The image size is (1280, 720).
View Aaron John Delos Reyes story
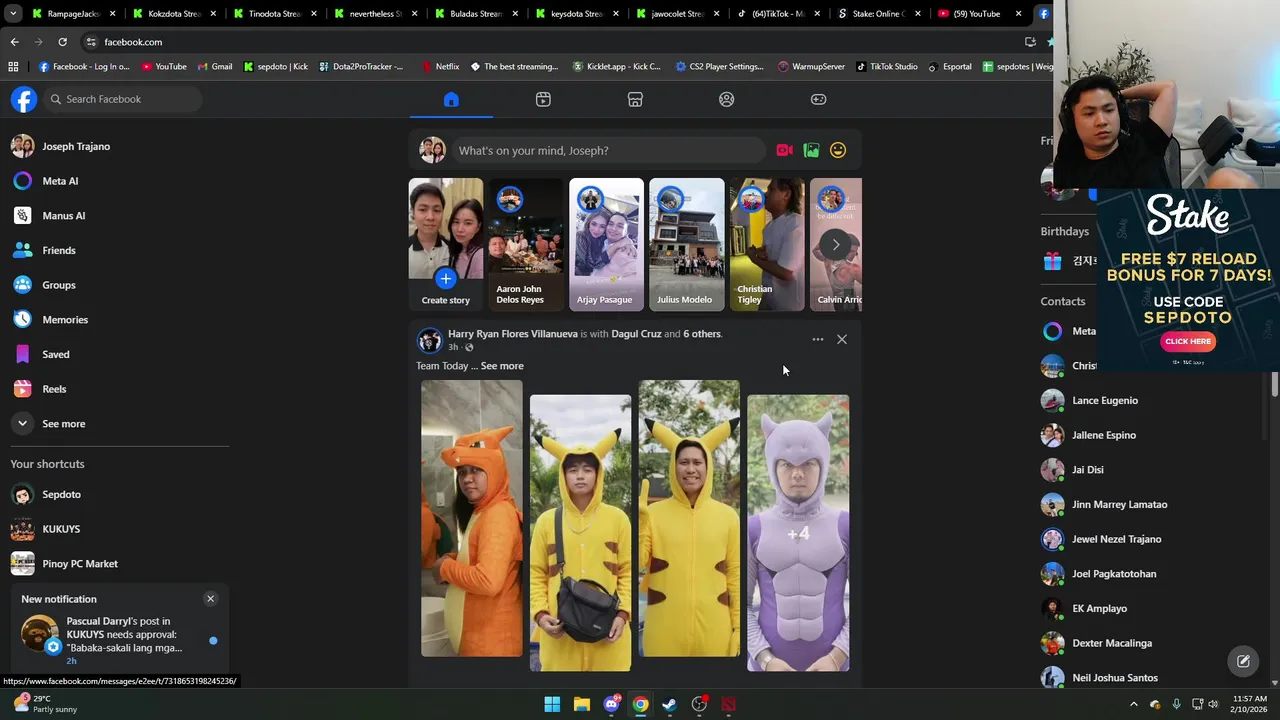[x=526, y=244]
